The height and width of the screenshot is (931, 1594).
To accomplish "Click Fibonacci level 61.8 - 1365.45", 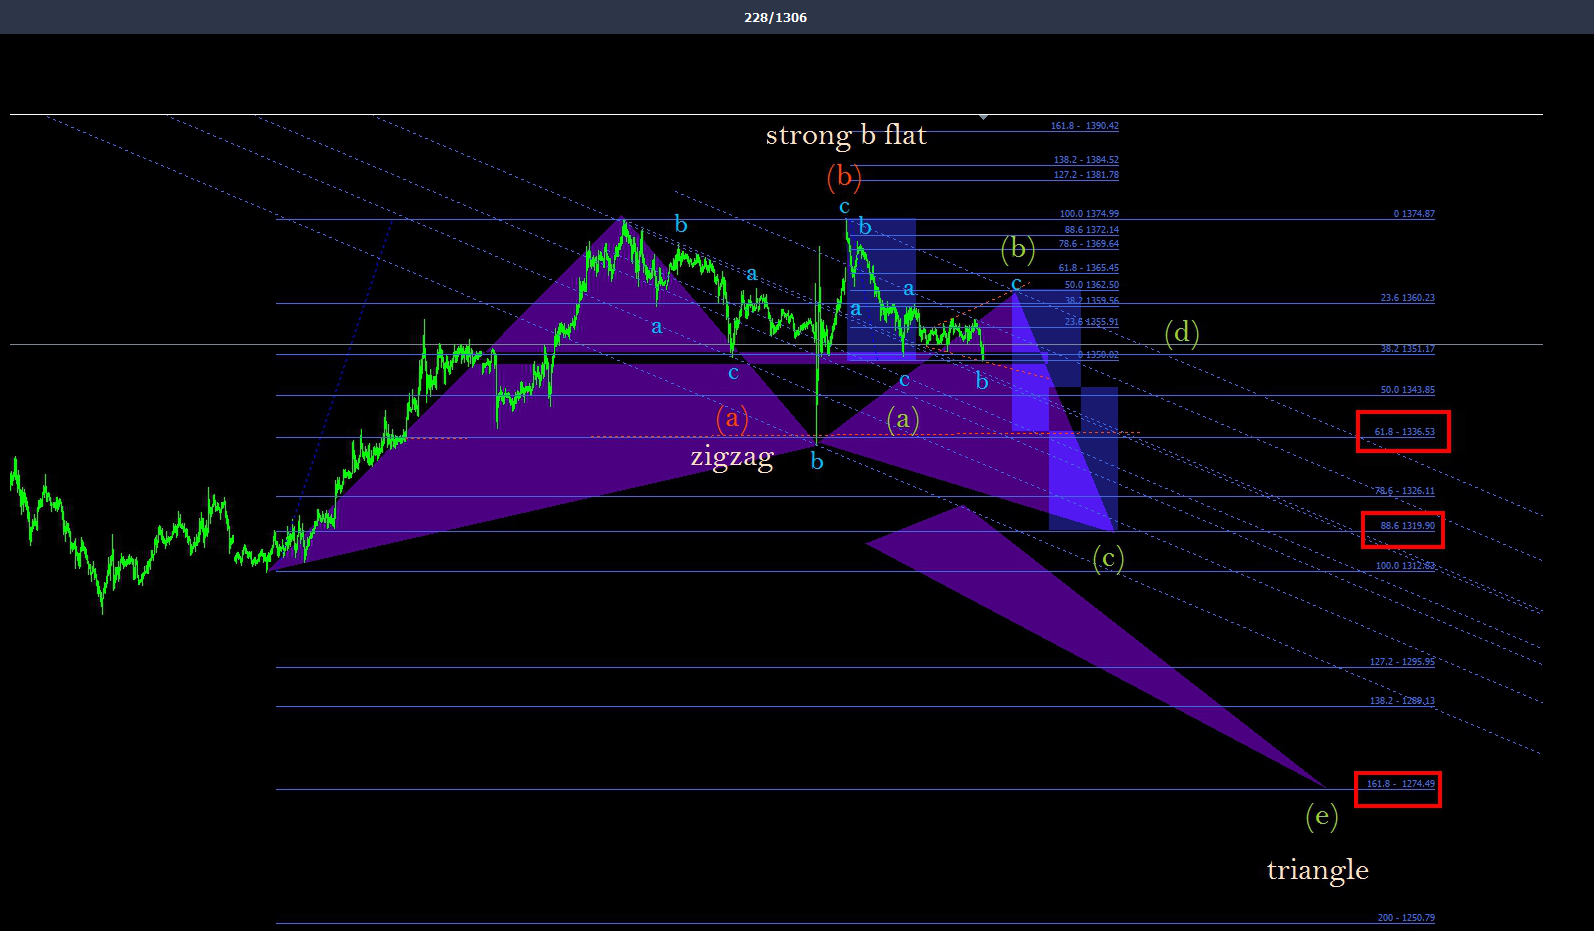I will 1089,268.
